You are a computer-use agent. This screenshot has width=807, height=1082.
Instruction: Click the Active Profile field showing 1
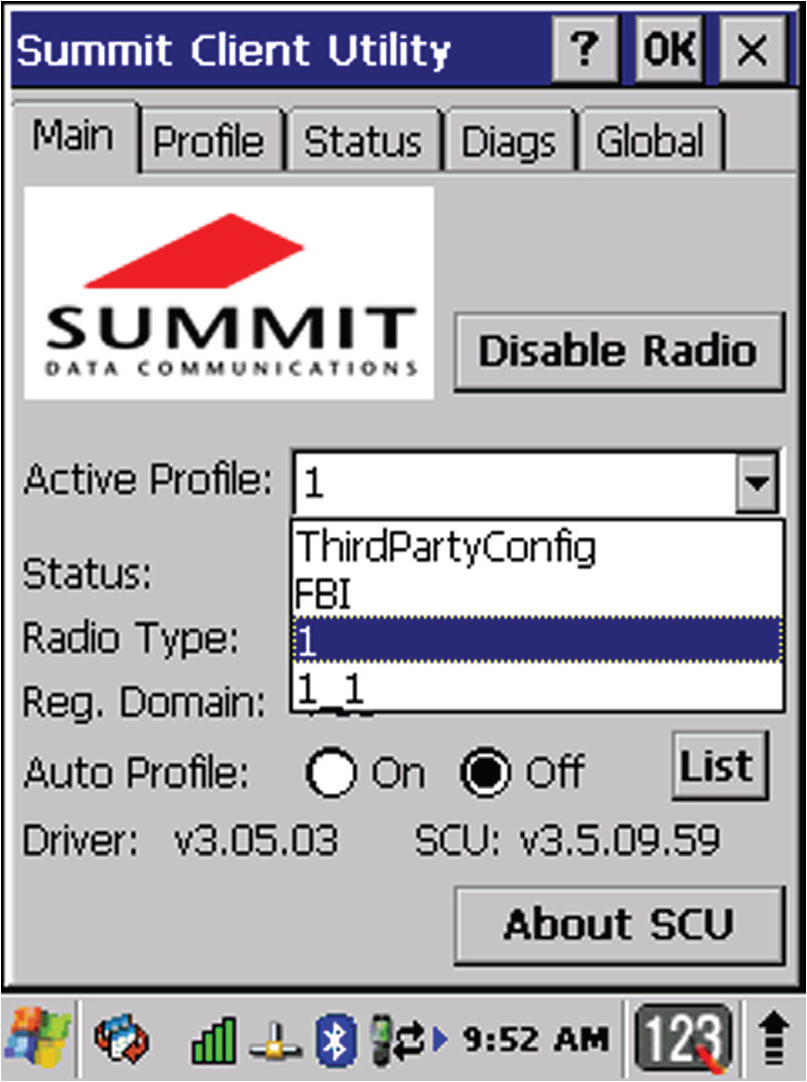[515, 482]
